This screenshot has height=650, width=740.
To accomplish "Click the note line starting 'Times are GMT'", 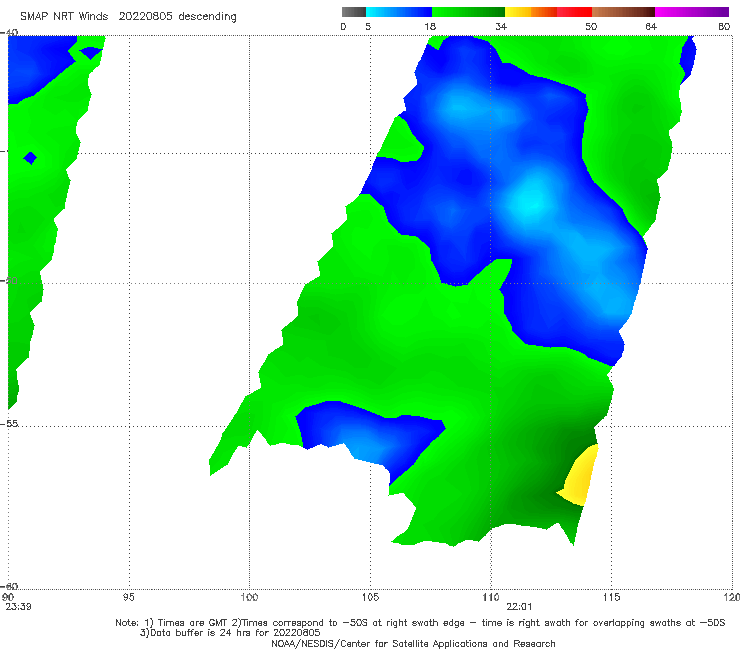I will [x=420, y=623].
